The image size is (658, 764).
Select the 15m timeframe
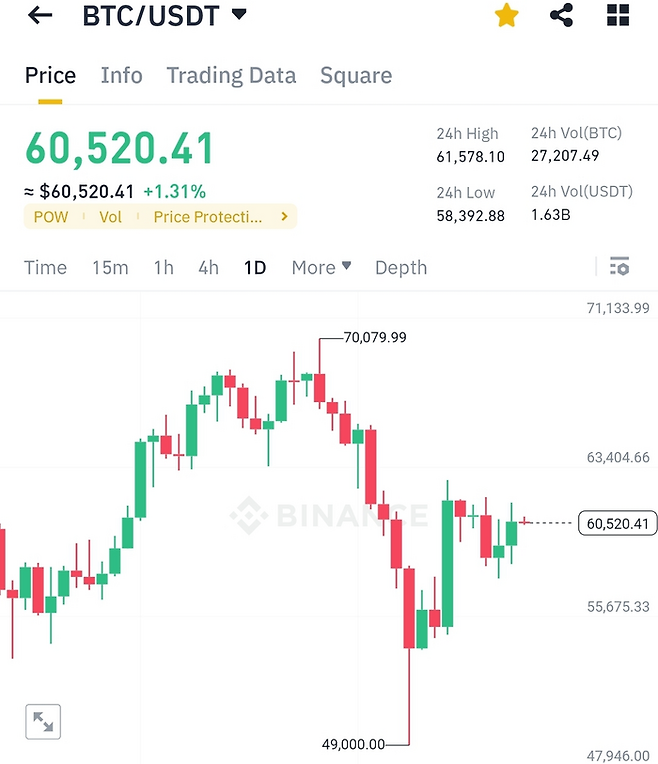110,267
